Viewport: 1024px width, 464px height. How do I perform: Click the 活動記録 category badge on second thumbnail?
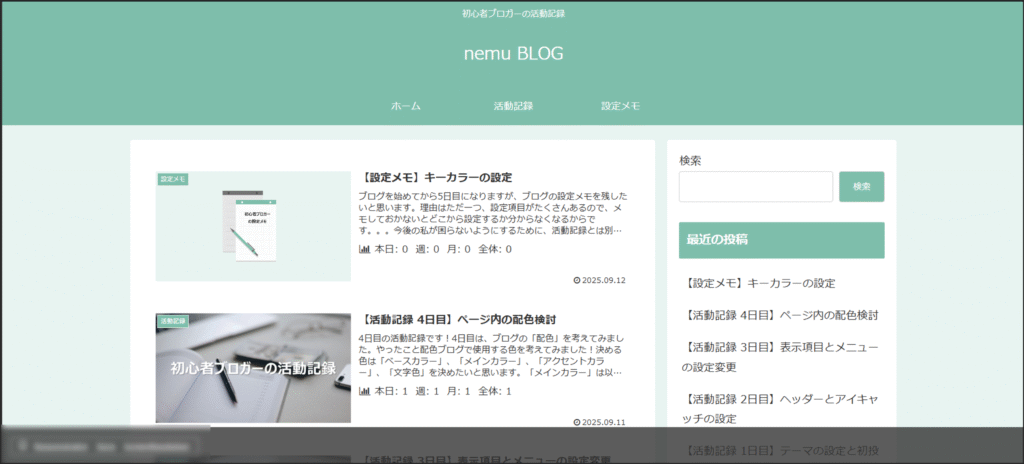(173, 321)
